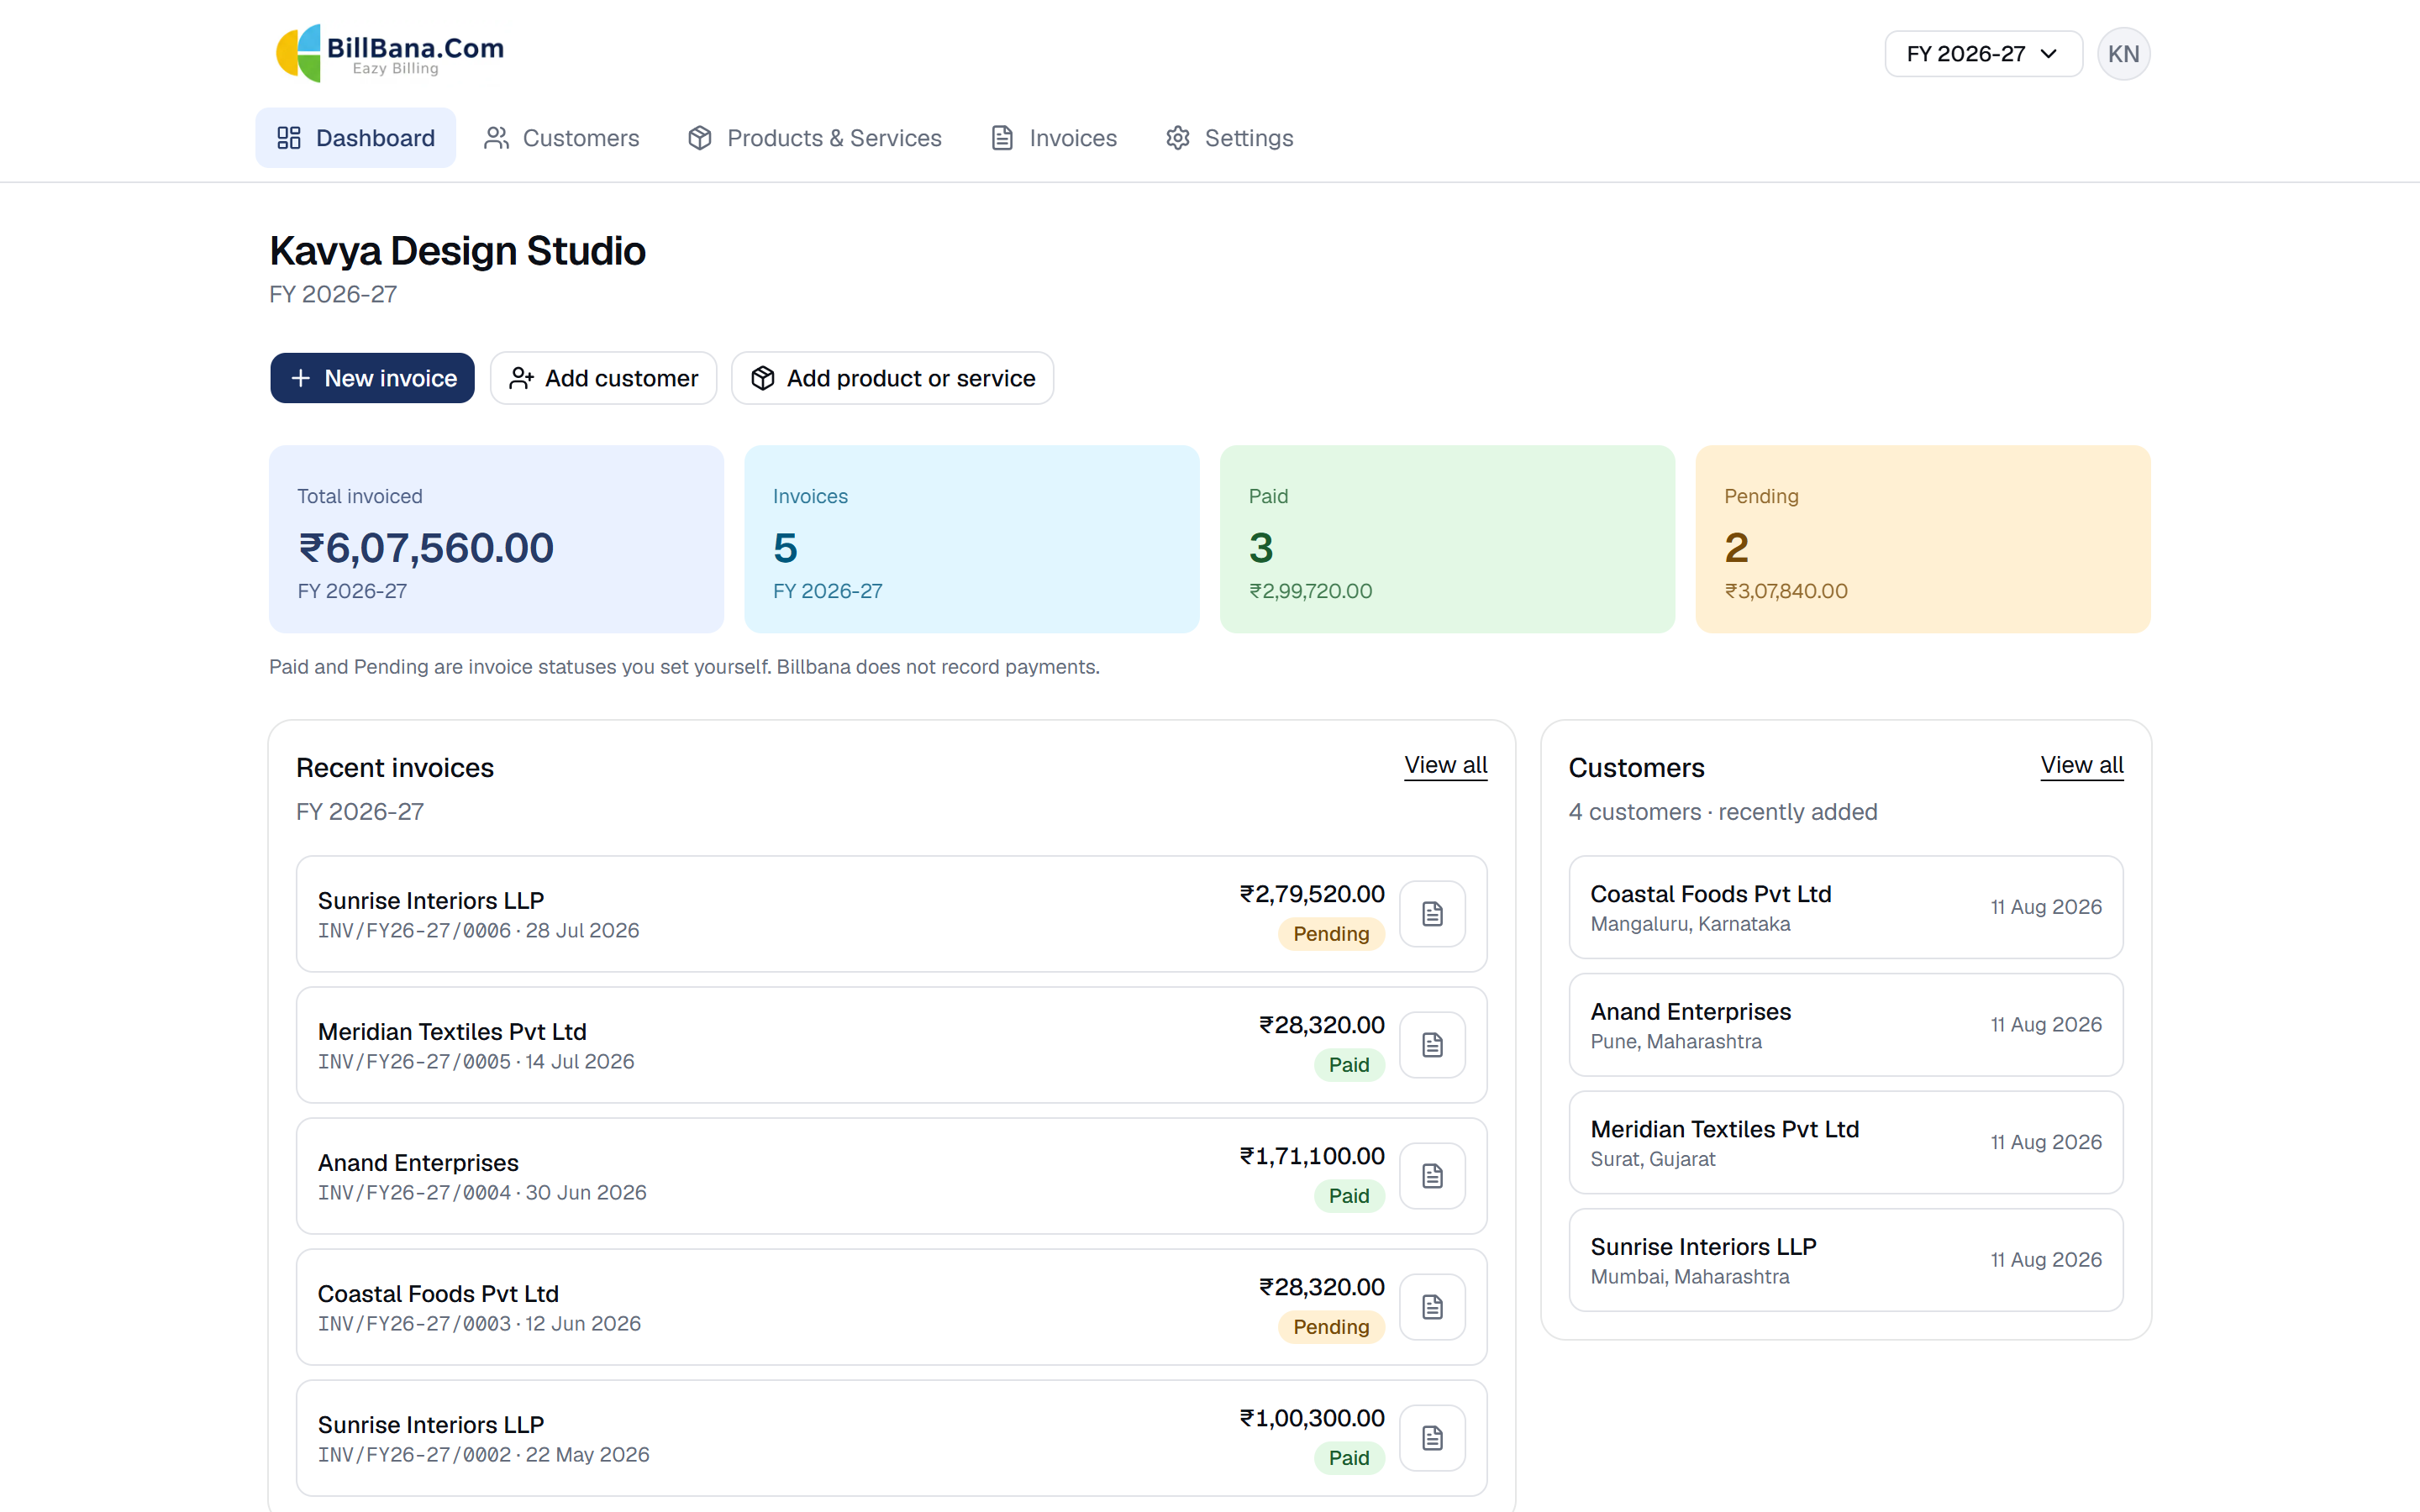Select the Total invoiced summary card
Screen dimensions: 2420x1512
(x=496, y=539)
